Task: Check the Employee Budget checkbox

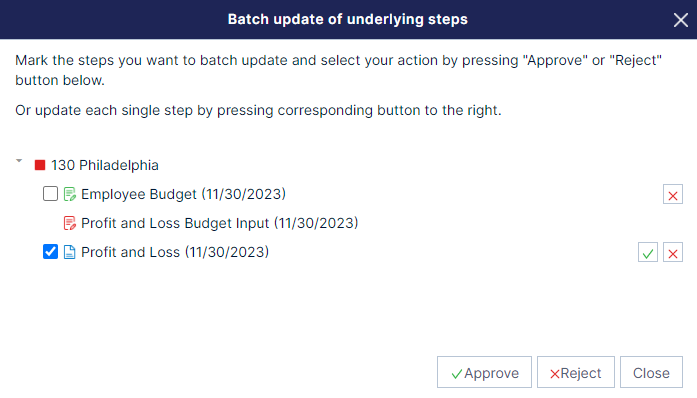Action: [x=50, y=194]
